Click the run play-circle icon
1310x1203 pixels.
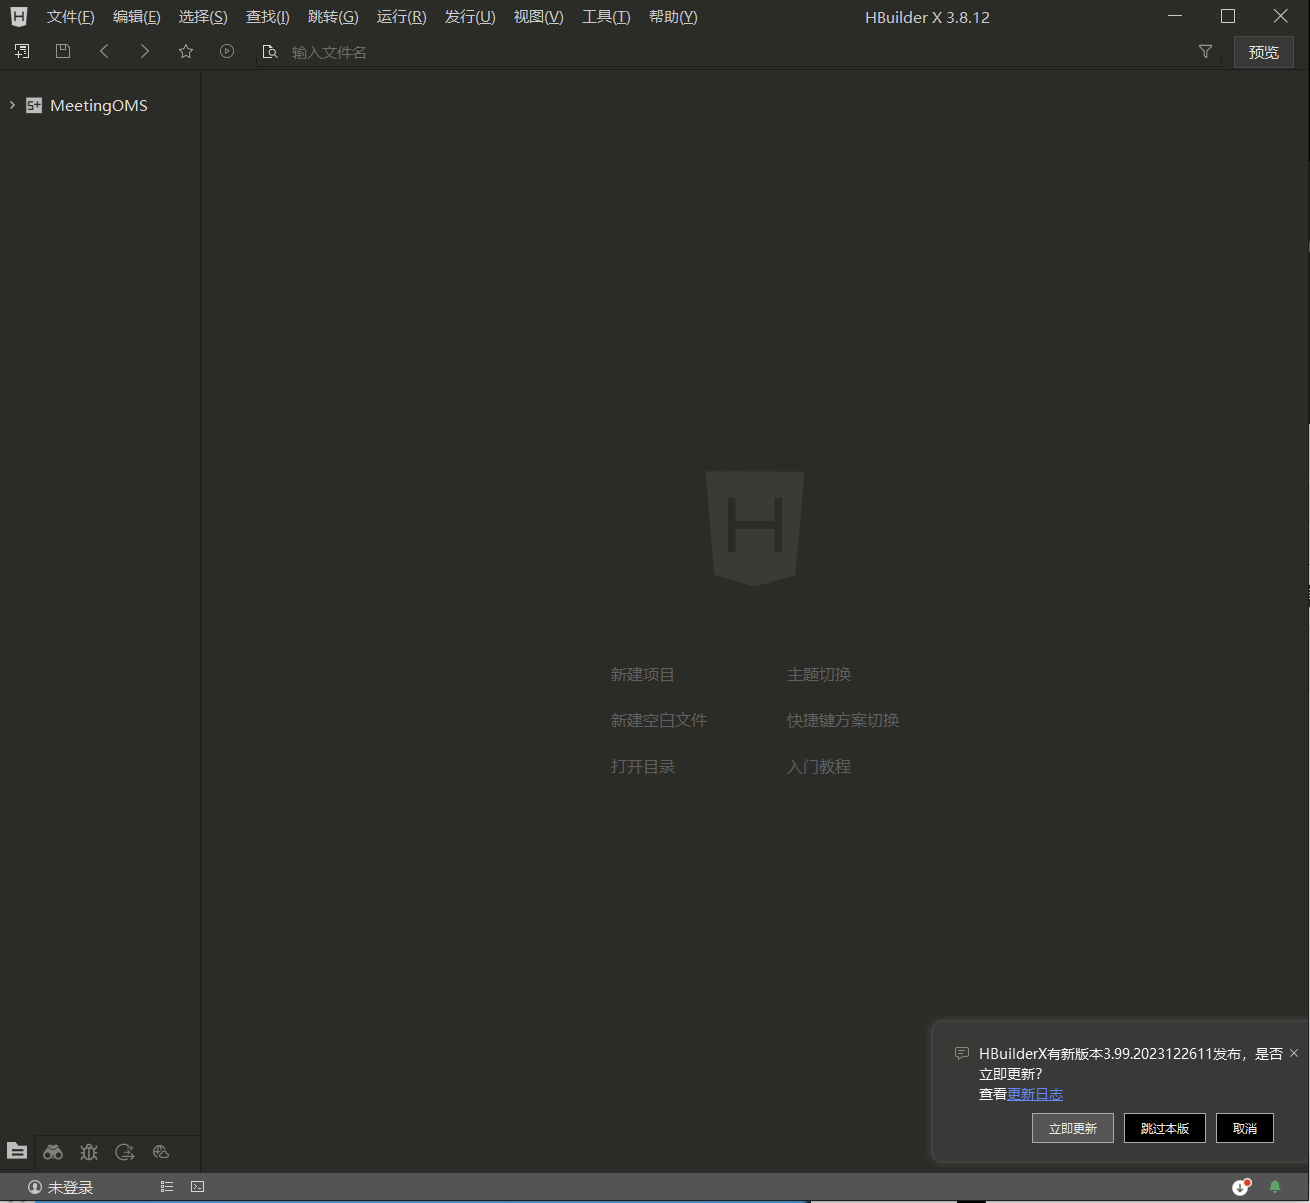(x=227, y=51)
